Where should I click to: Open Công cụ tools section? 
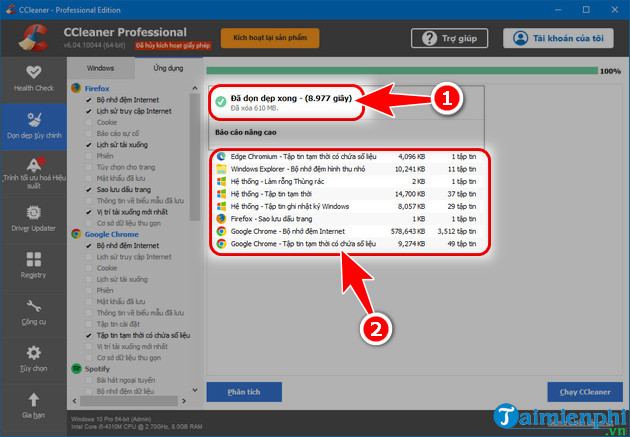tap(33, 313)
